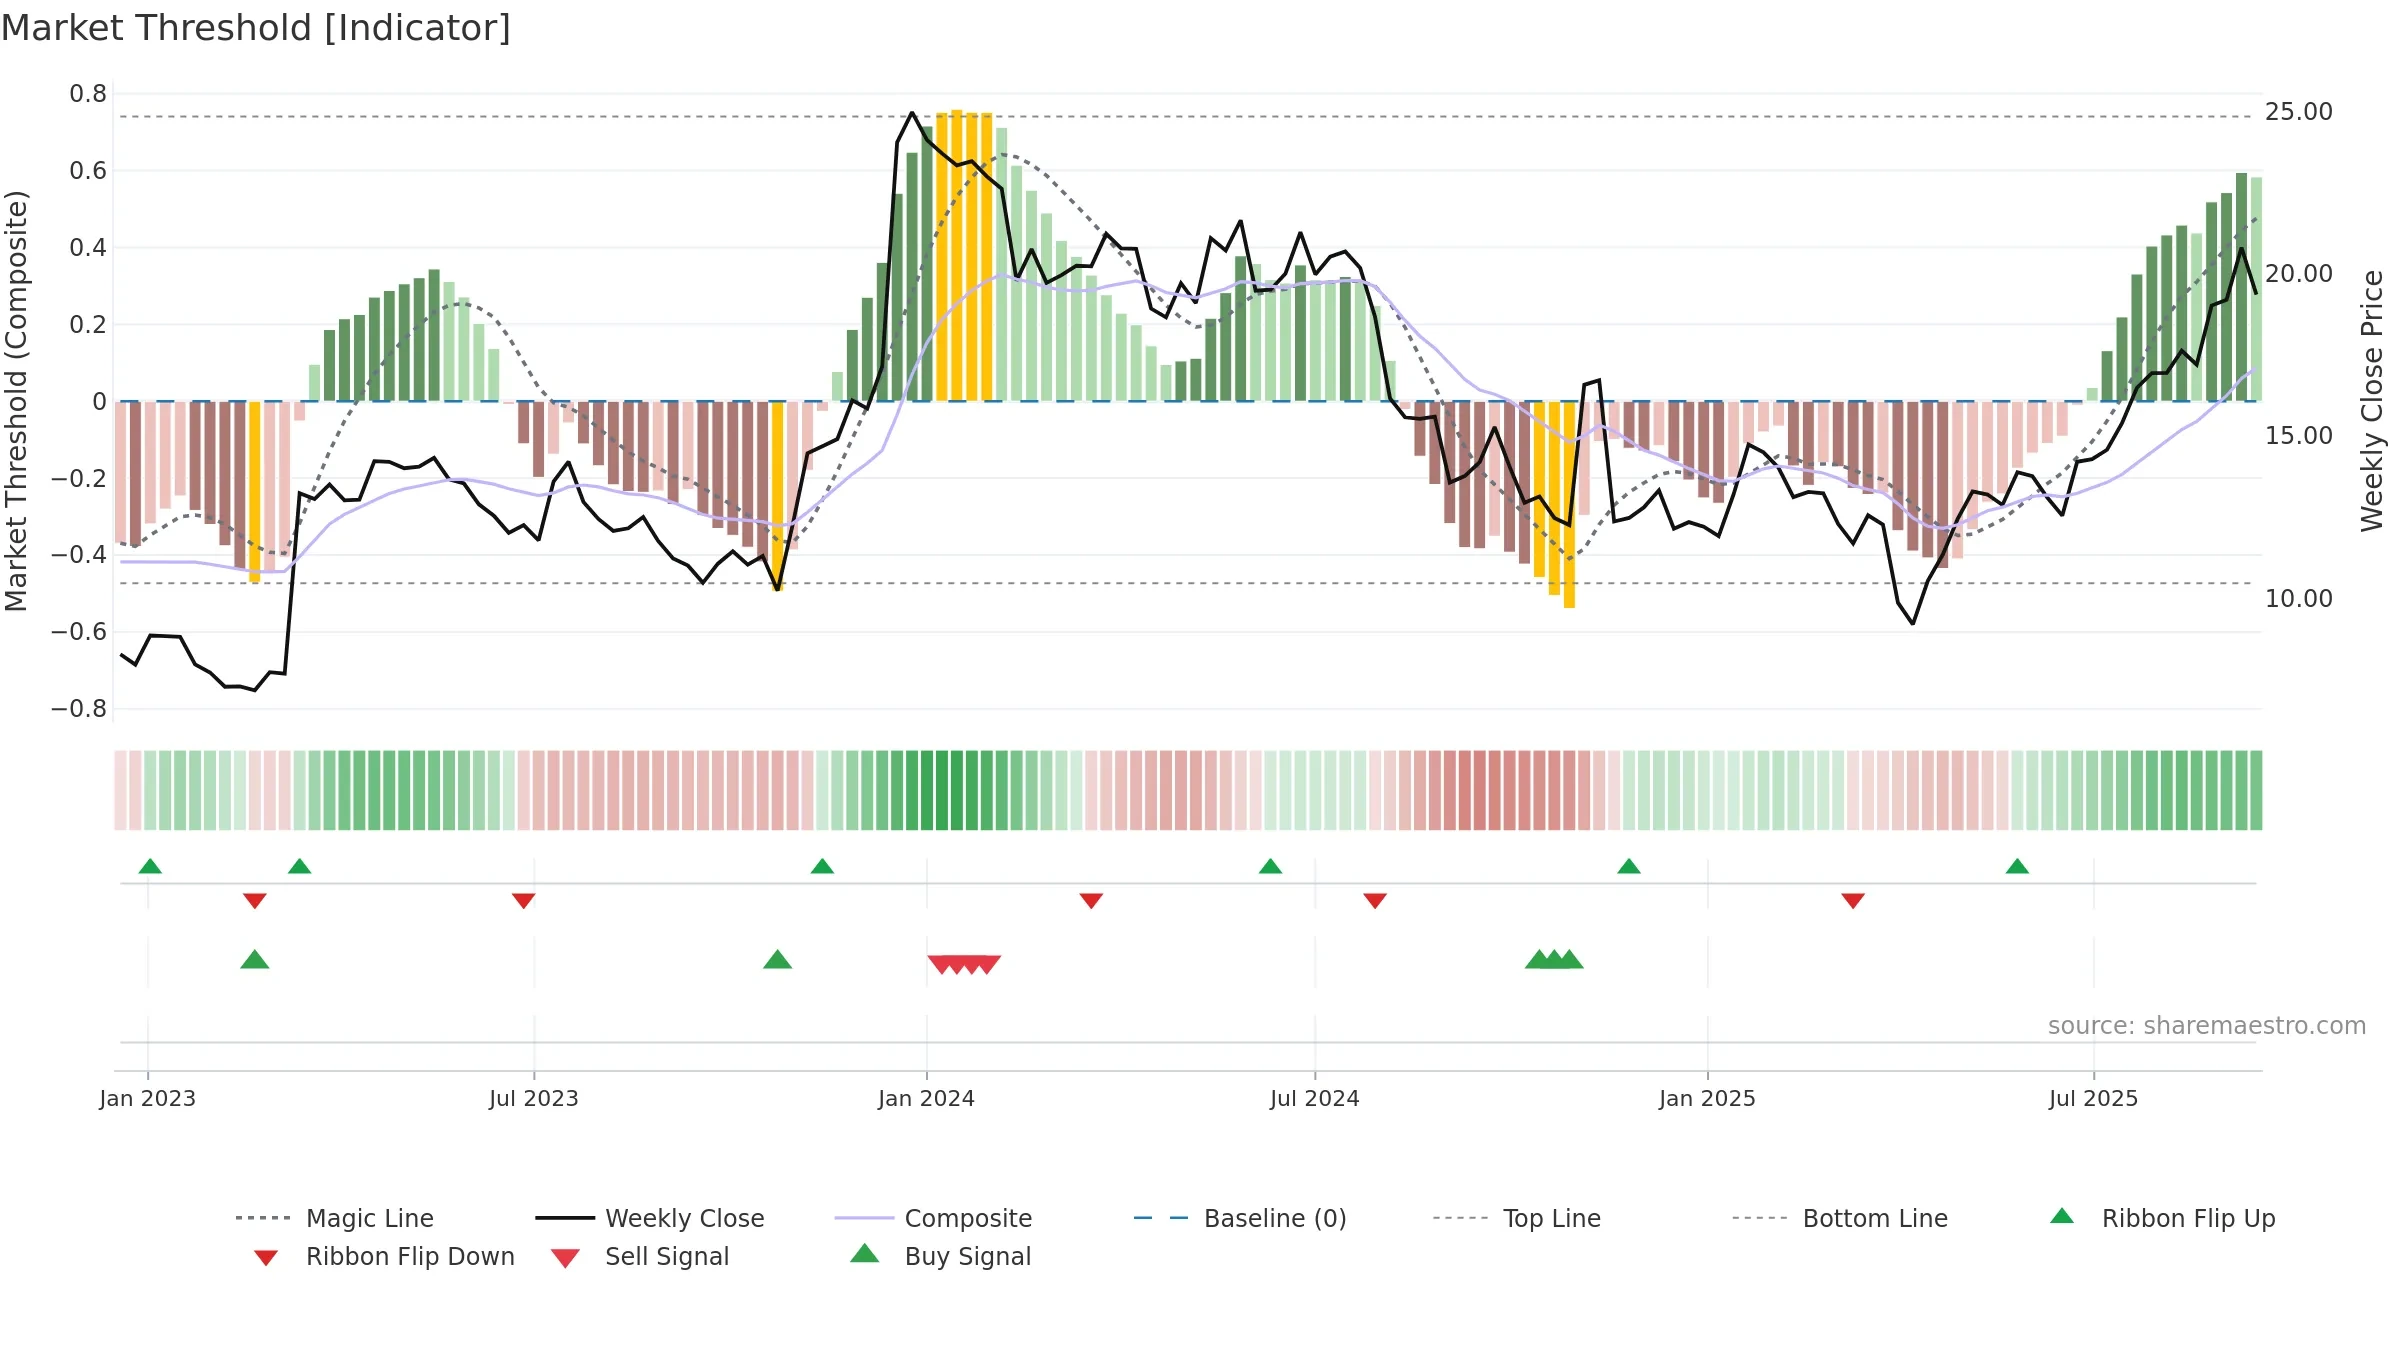Click ribbon flip up marker near June 2025
2400x1350 pixels.
[2017, 866]
